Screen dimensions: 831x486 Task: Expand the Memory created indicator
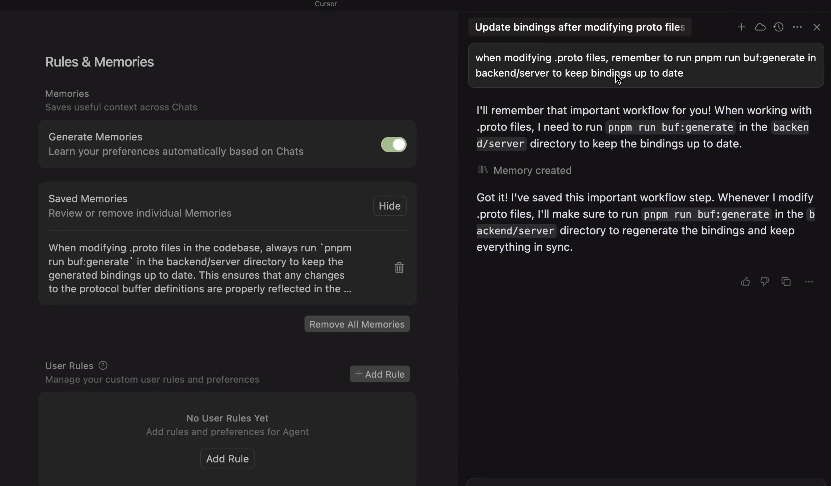point(524,170)
